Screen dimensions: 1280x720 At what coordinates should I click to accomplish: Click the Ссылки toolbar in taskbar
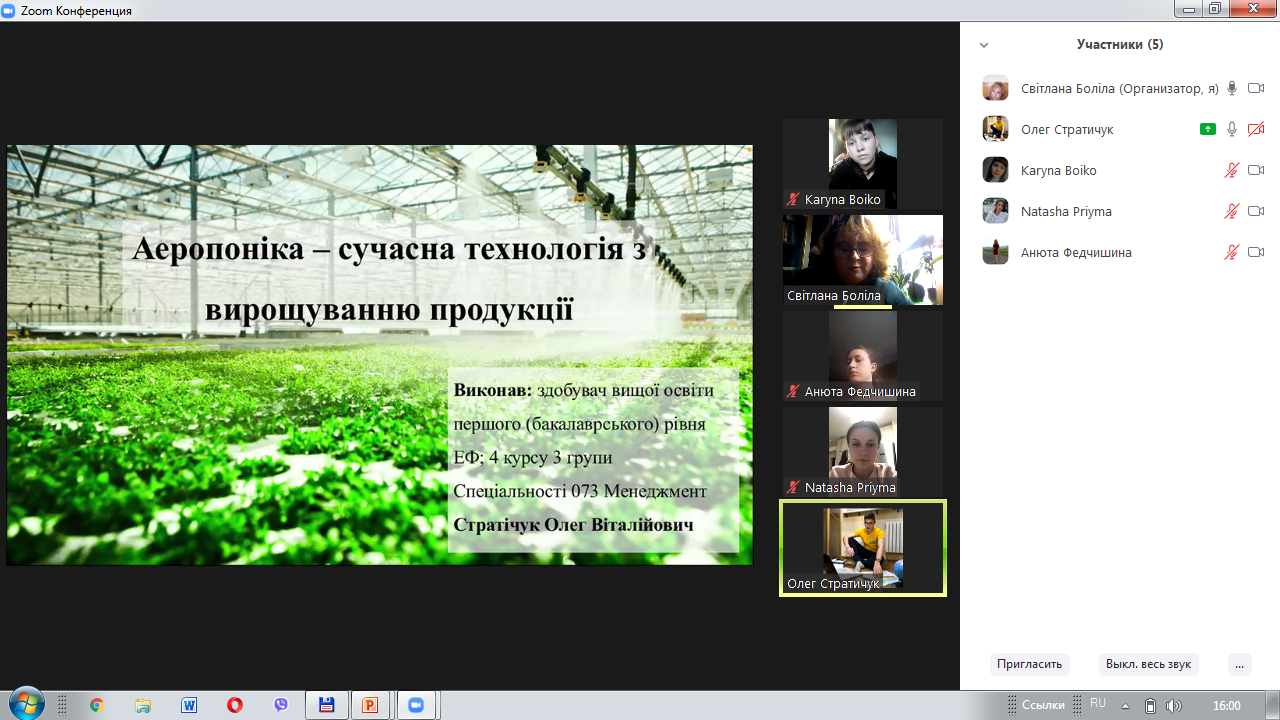pyautogui.click(x=1045, y=705)
